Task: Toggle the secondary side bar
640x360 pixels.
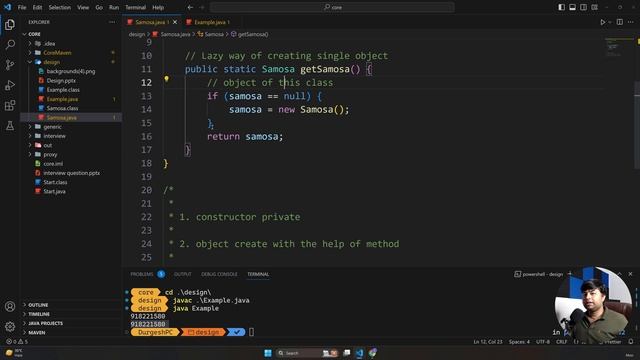Action: click(584, 7)
